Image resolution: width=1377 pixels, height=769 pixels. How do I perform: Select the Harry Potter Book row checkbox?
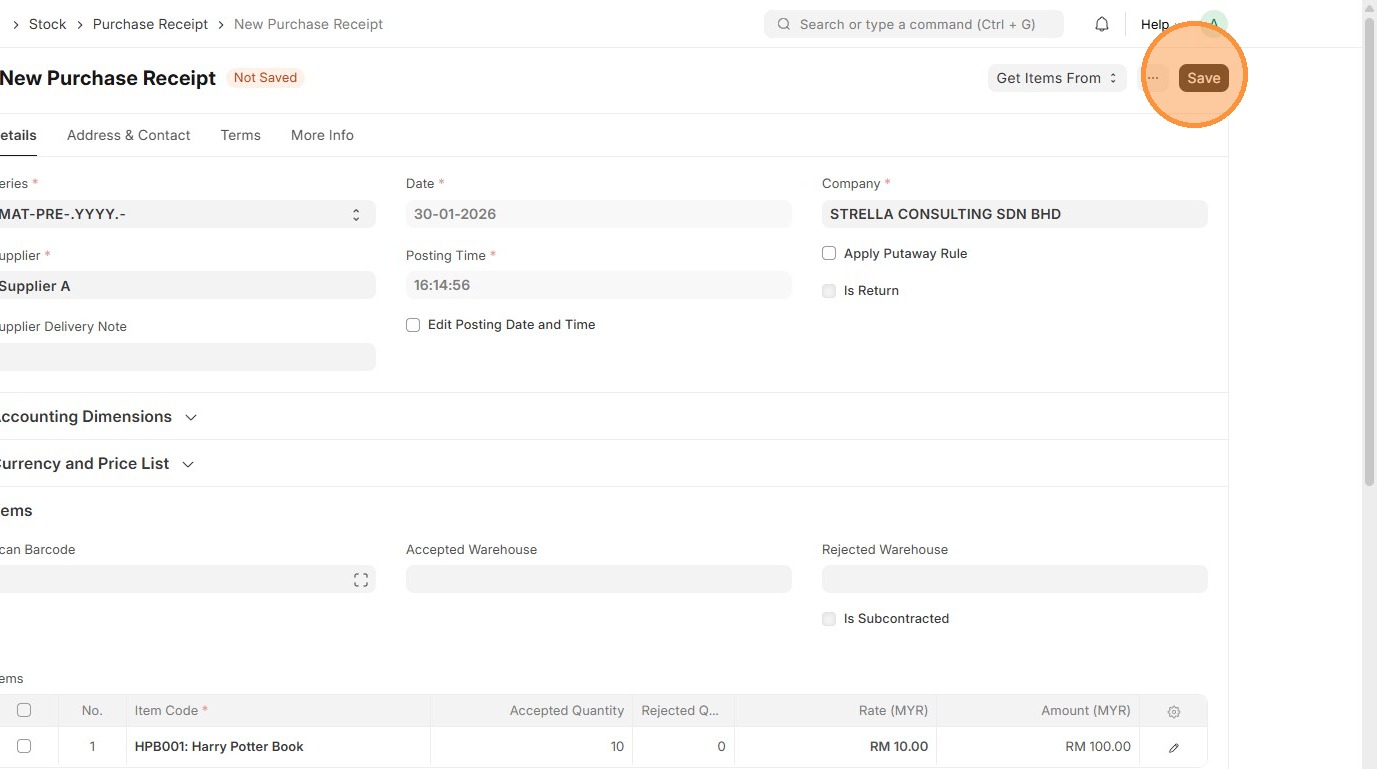(x=24, y=746)
